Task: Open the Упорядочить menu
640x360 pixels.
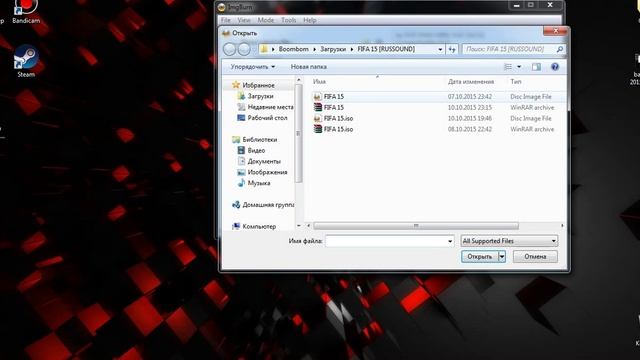Action: [253, 67]
